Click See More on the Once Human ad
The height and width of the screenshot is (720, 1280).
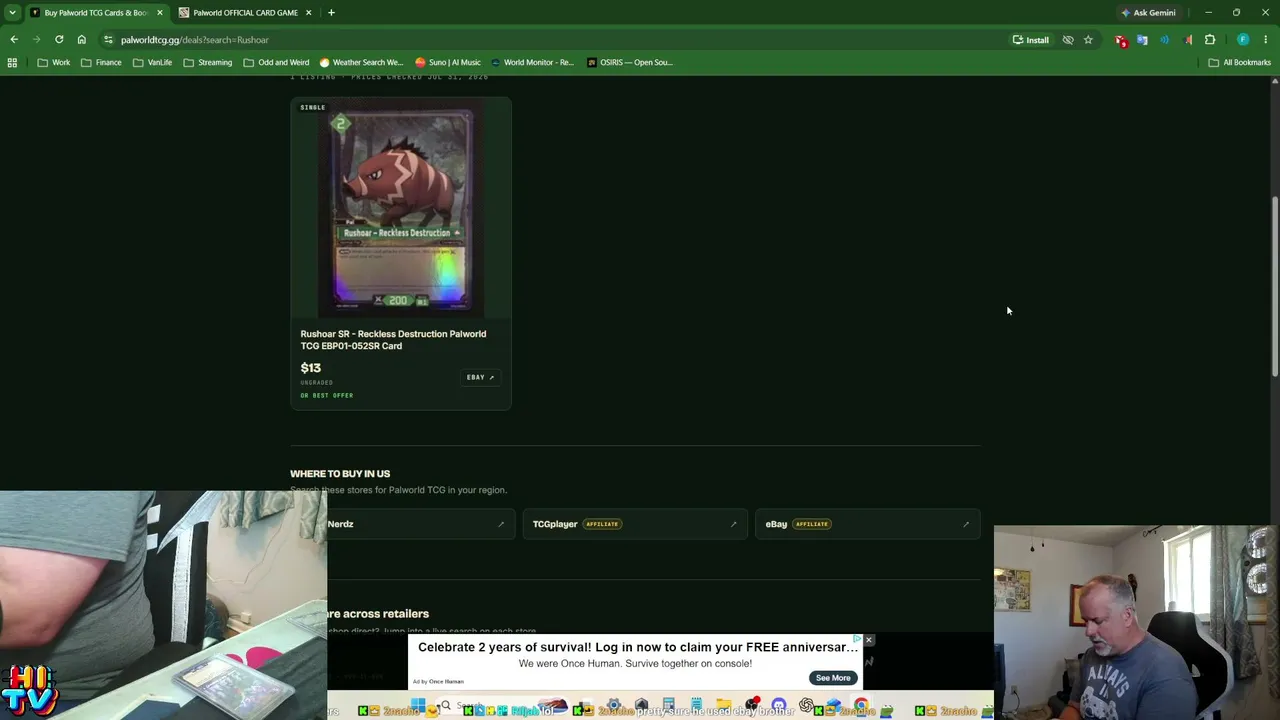click(833, 678)
